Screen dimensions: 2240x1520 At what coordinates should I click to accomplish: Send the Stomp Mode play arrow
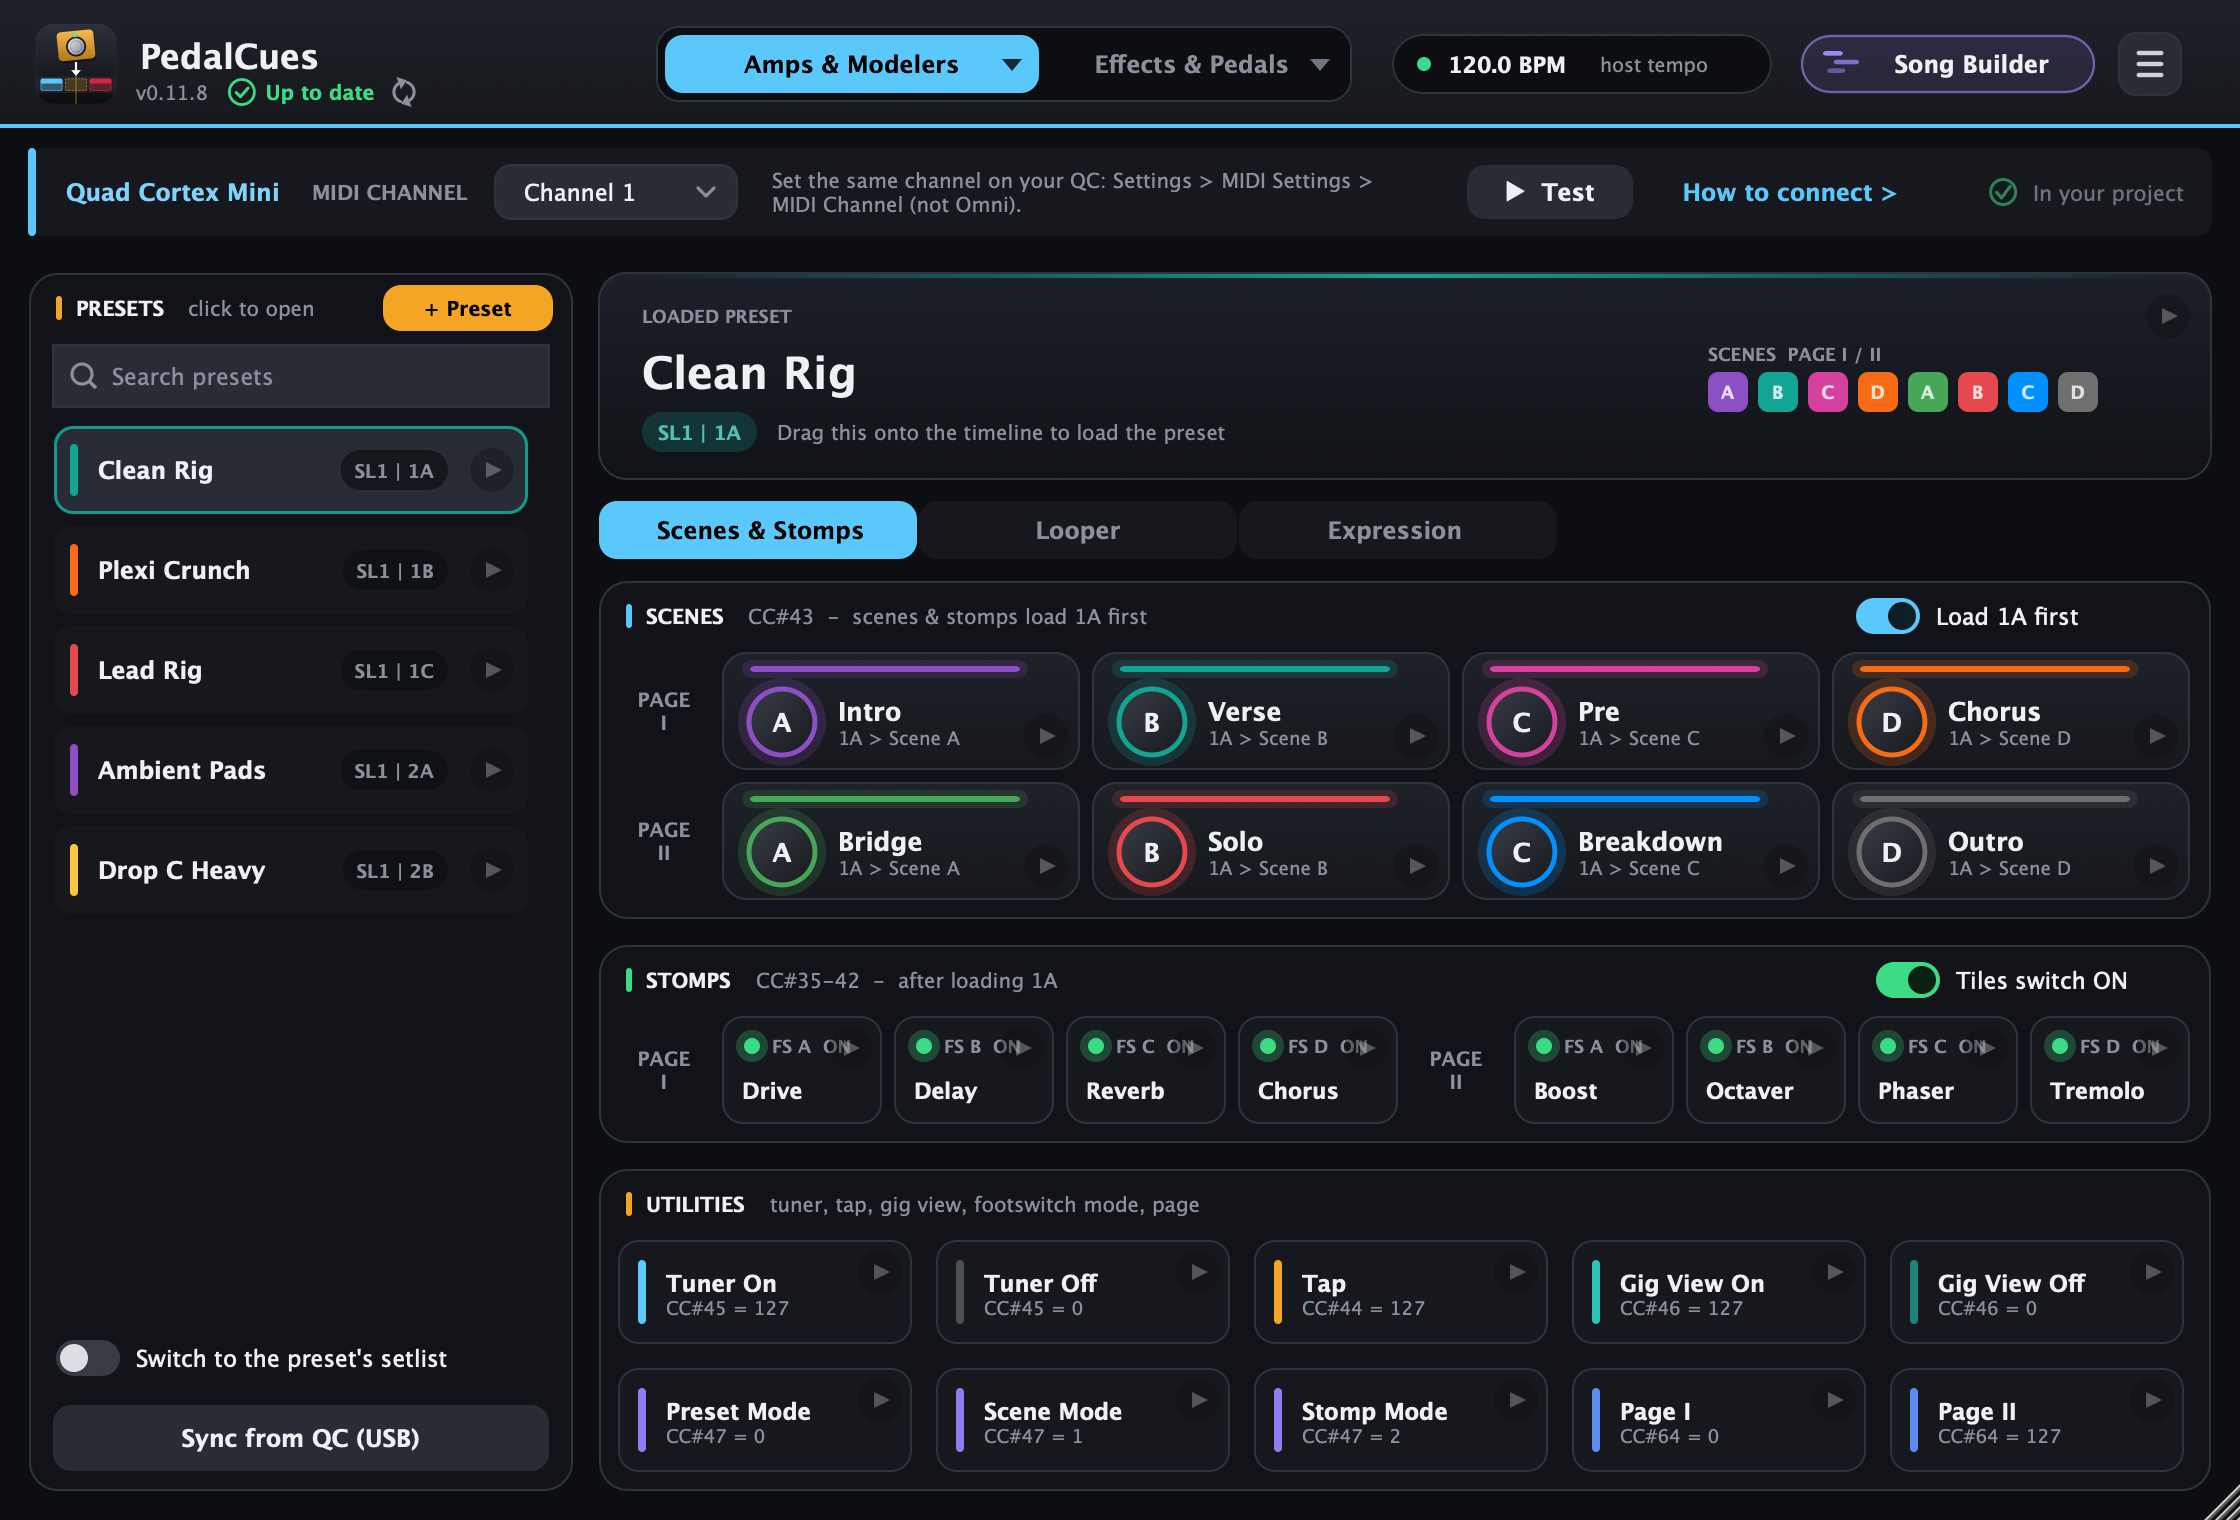pos(1517,1400)
